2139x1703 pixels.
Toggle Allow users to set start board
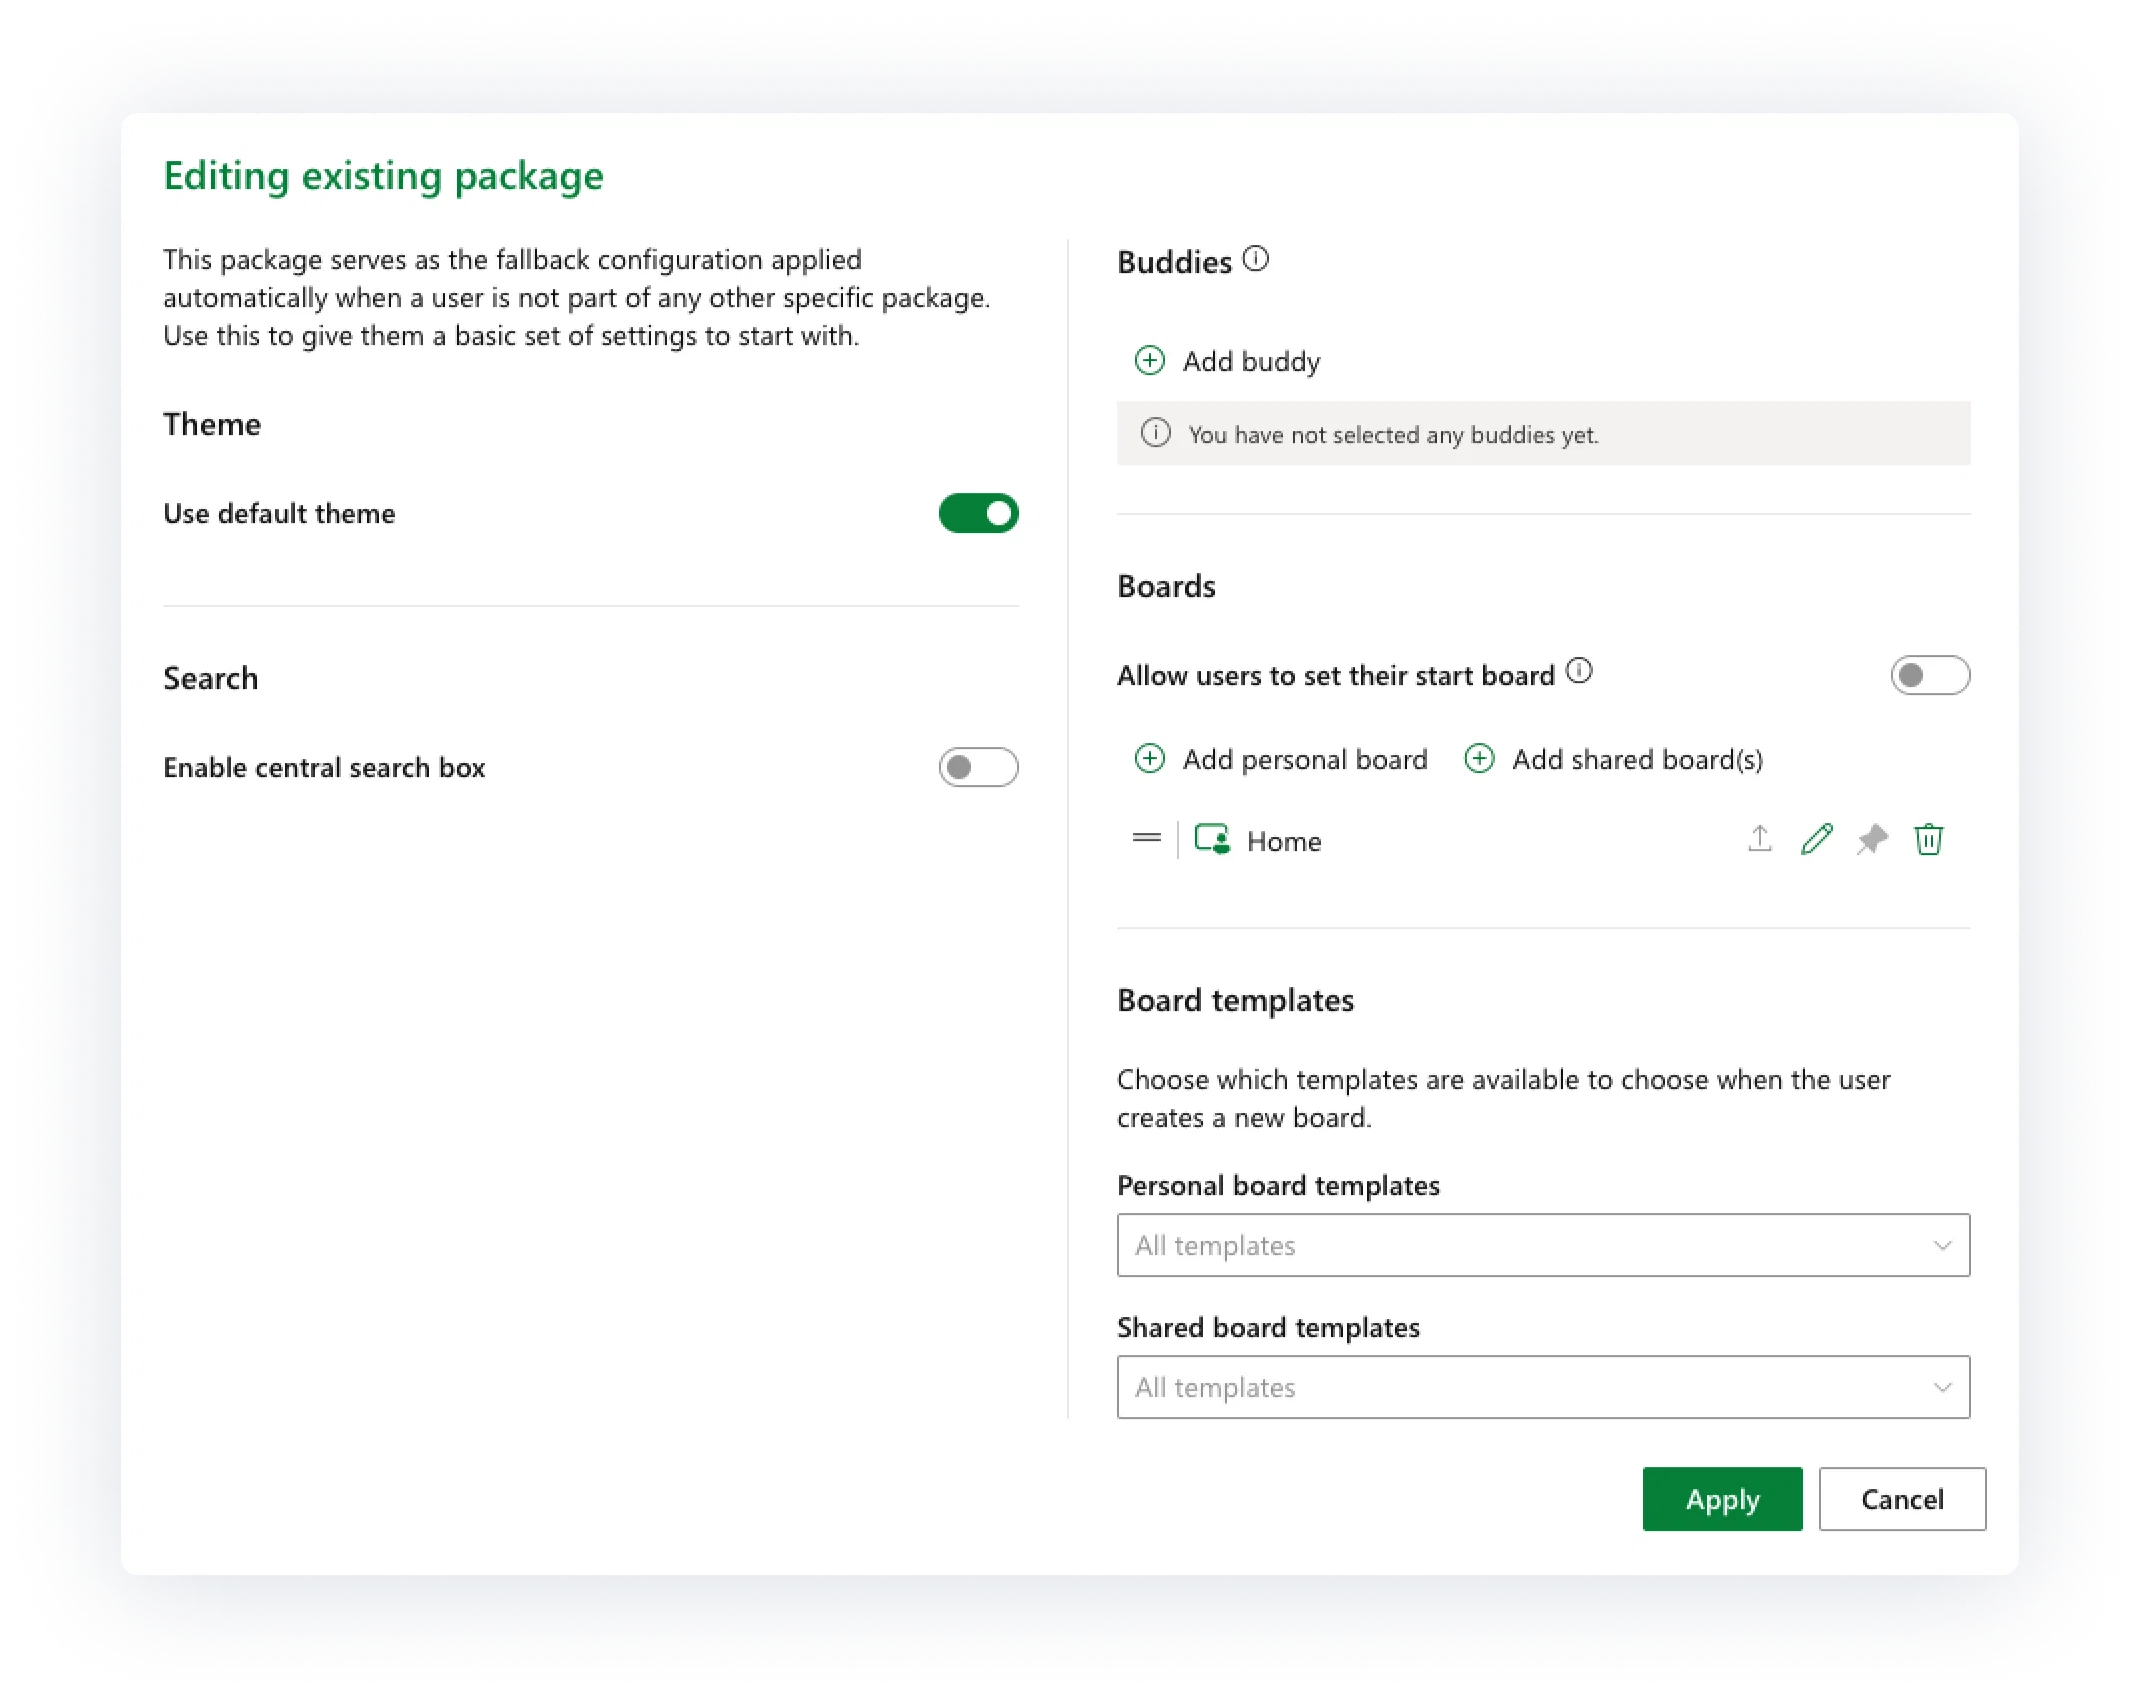pos(1929,675)
